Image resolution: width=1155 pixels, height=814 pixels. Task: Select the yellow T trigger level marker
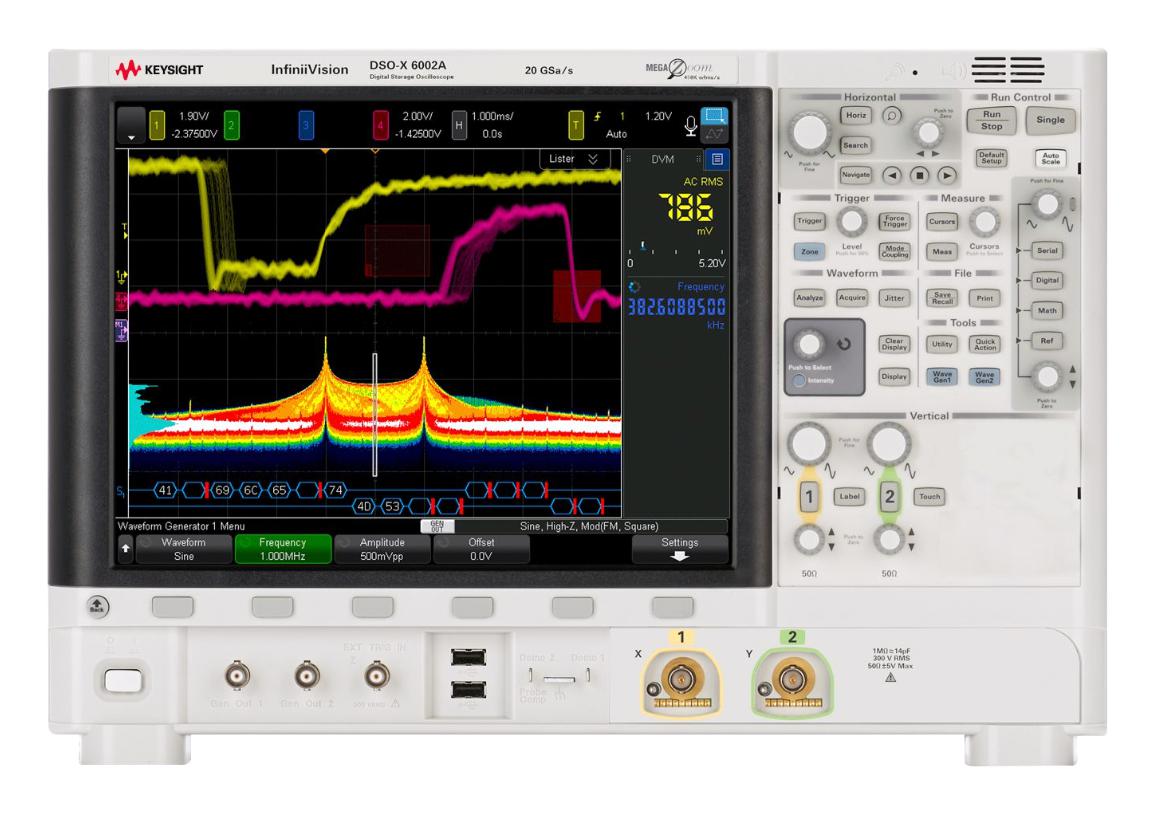124,231
